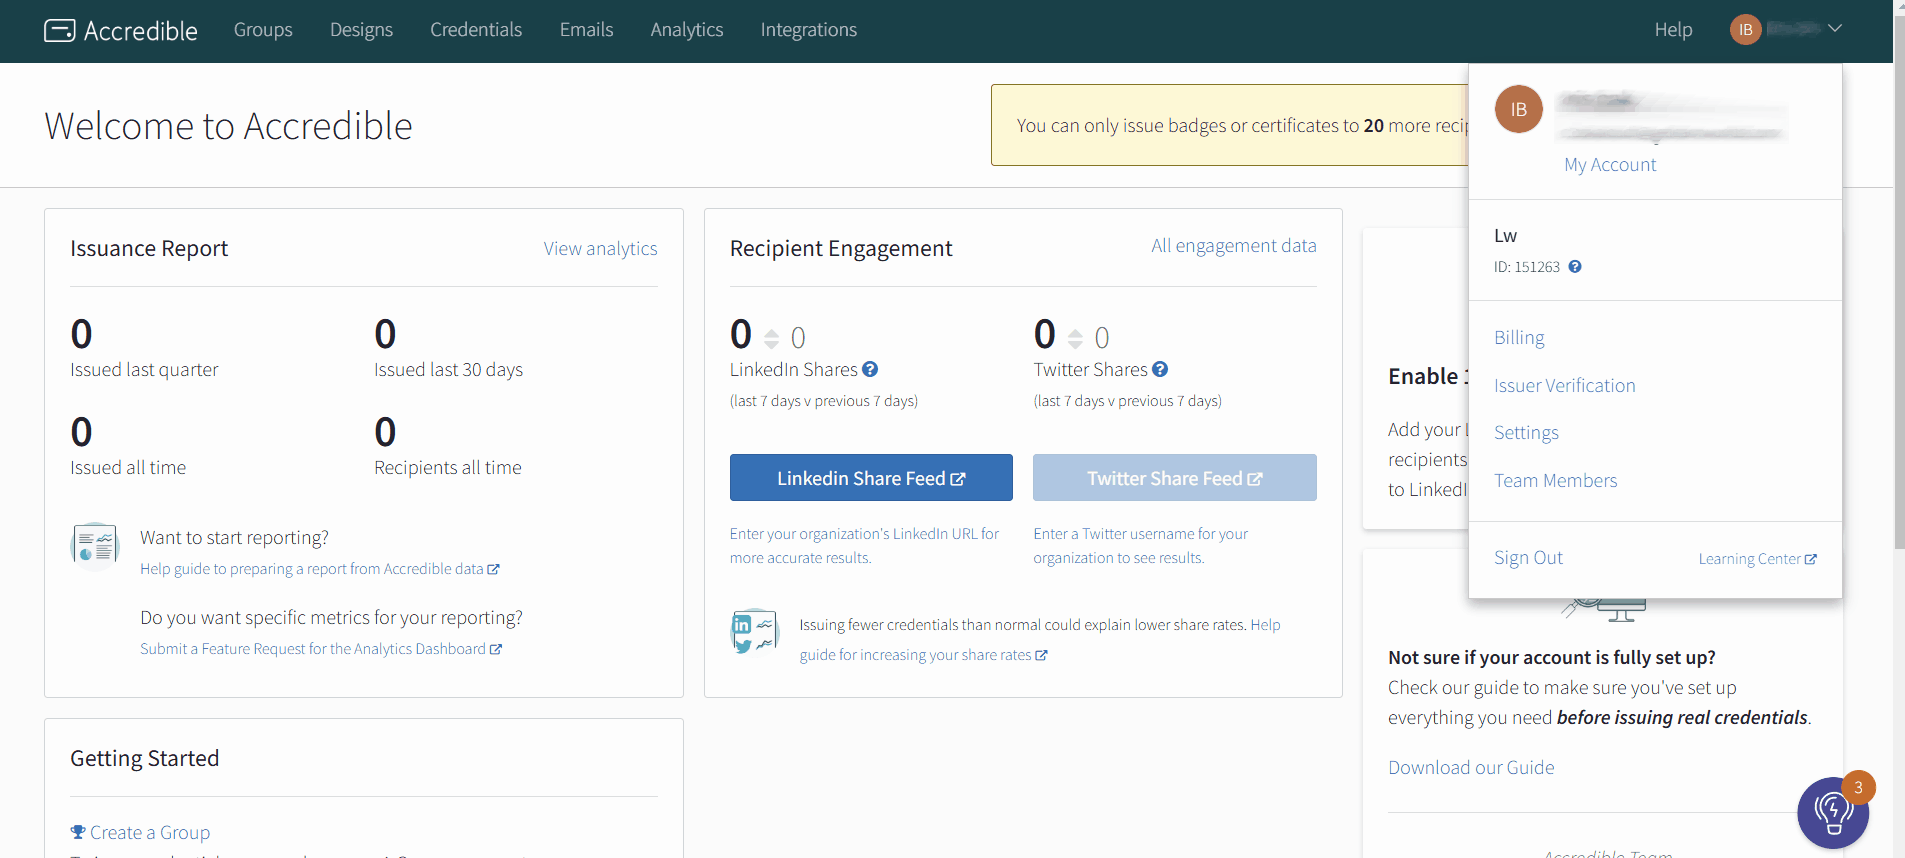
Task: Sign Out of the account
Action: (x=1528, y=558)
